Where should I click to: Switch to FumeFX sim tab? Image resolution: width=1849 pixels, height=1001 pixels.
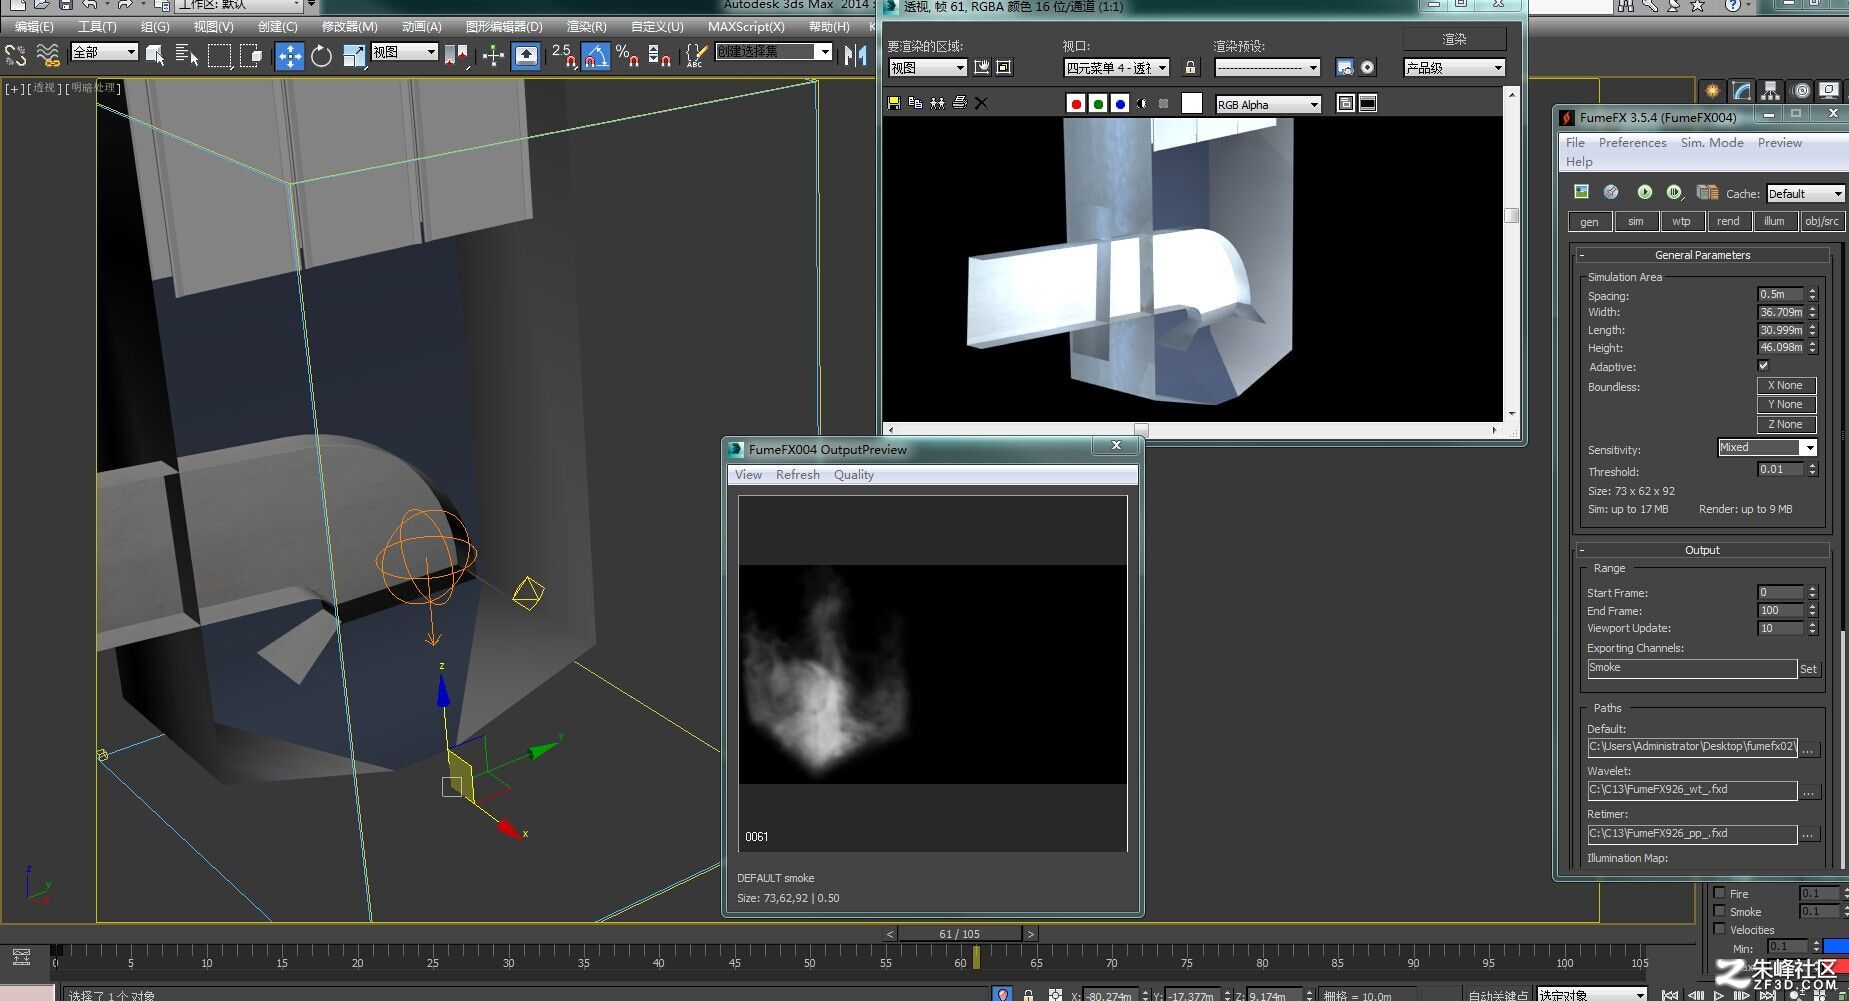(1635, 221)
